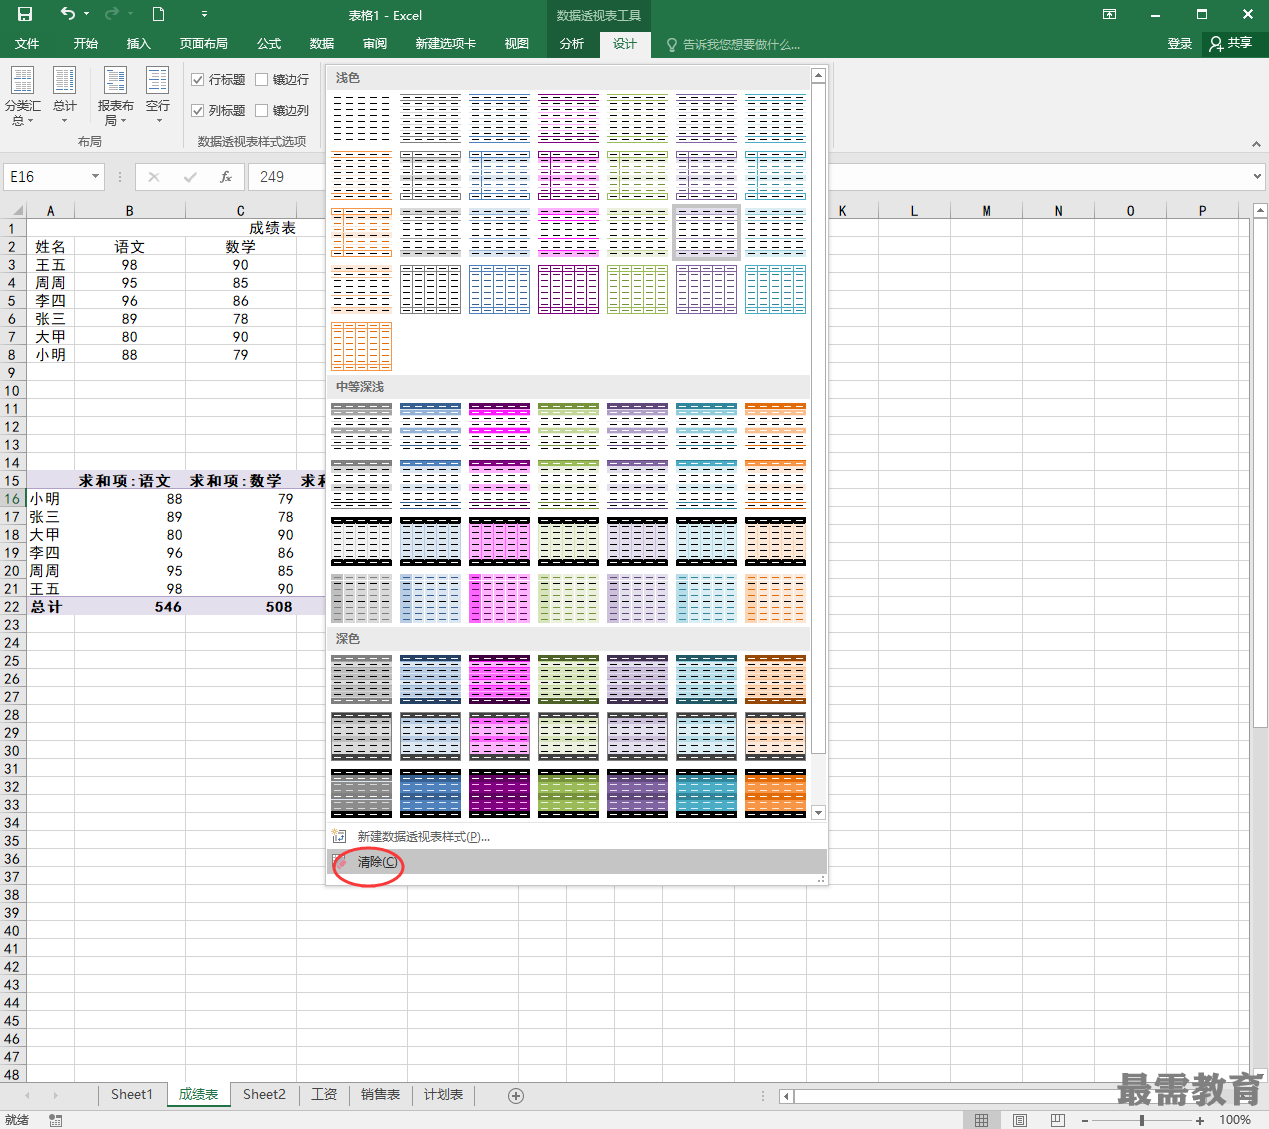Open the Home (开始) tab
The height and width of the screenshot is (1129, 1269).
click(x=85, y=44)
